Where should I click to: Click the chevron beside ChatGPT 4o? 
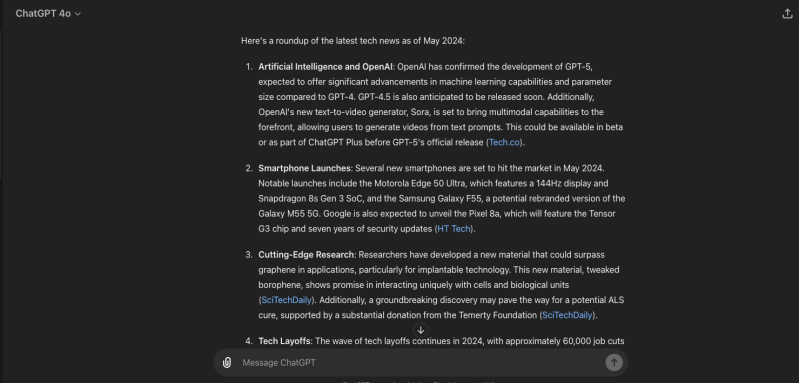pyautogui.click(x=77, y=14)
